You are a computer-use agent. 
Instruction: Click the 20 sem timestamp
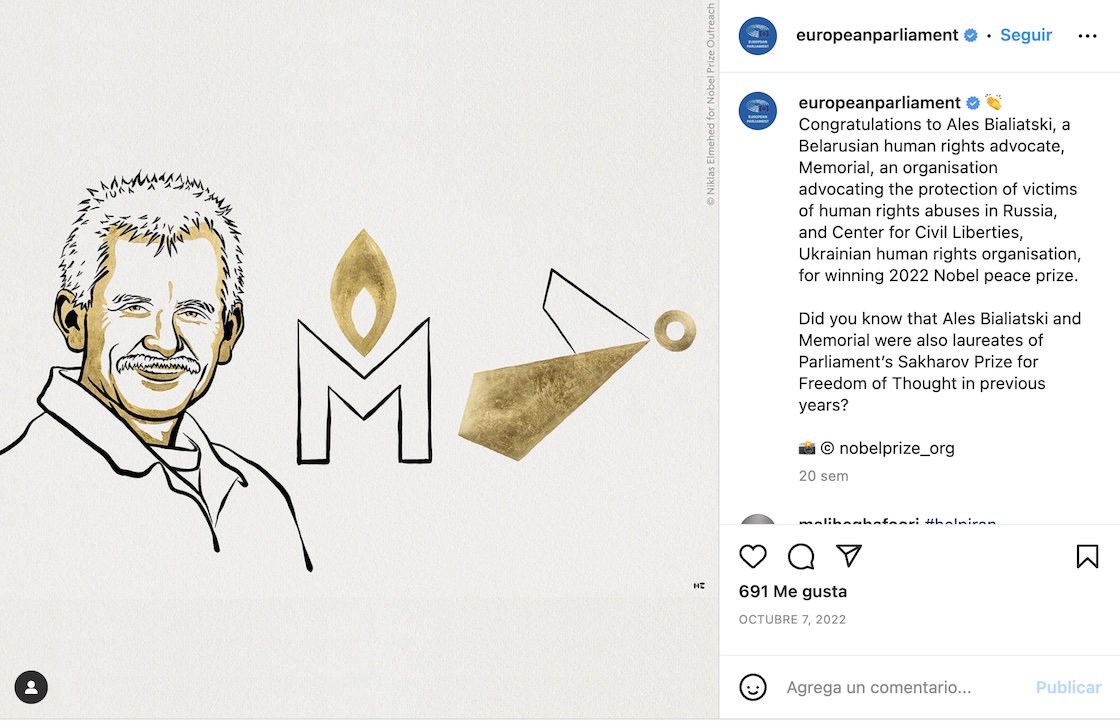(x=824, y=476)
